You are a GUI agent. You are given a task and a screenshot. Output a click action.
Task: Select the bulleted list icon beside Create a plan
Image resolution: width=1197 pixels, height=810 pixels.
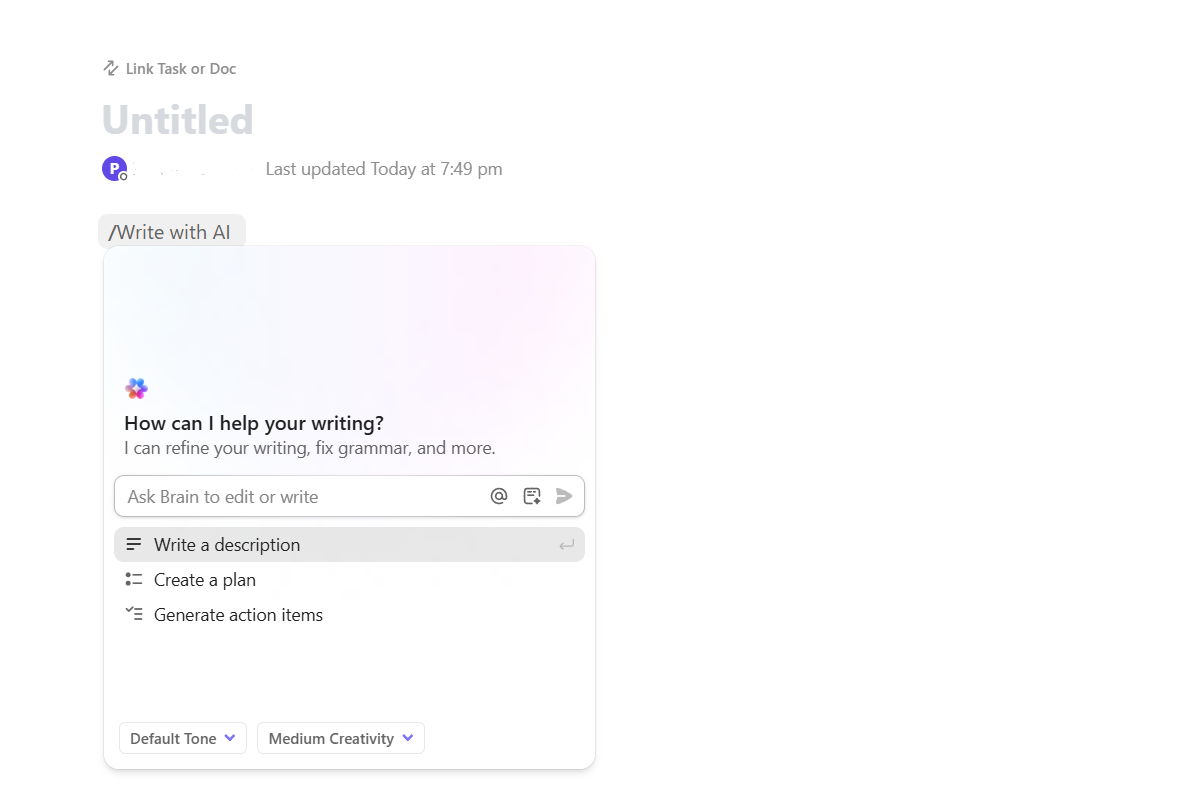point(134,579)
